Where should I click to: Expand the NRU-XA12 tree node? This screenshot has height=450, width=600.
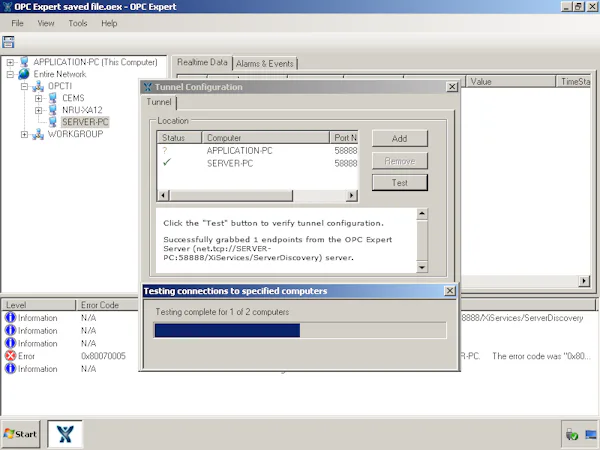coord(39,110)
